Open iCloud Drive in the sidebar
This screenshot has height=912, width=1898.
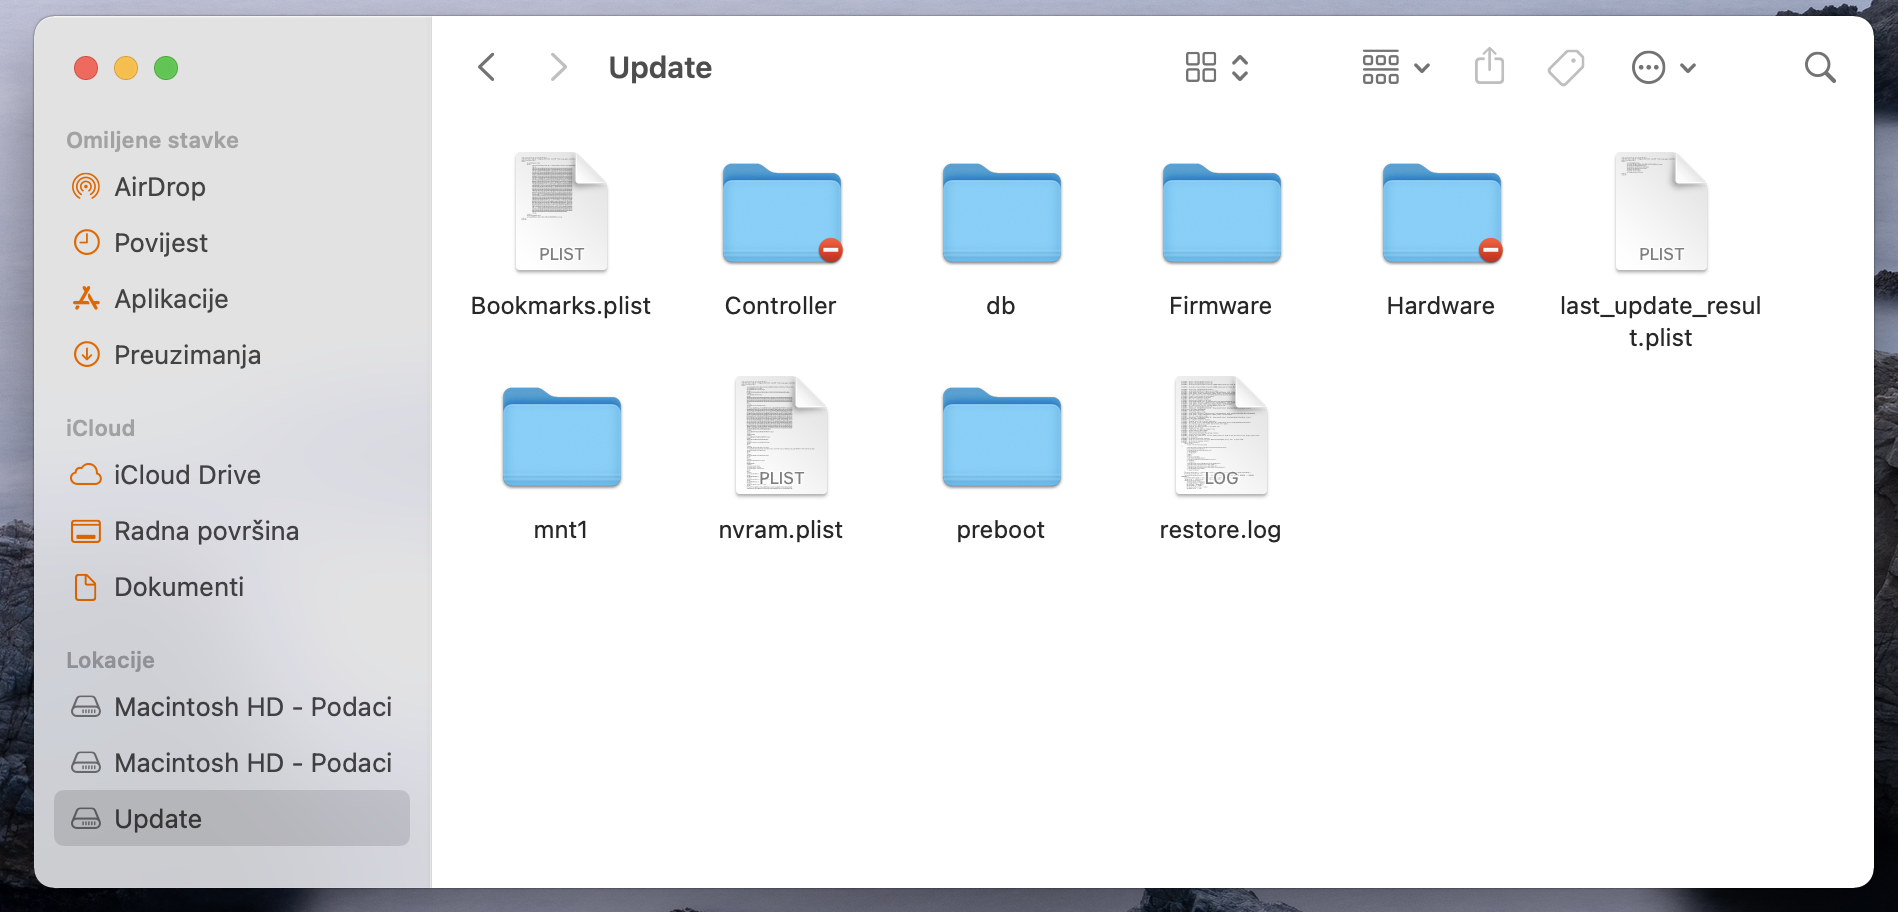(232, 475)
